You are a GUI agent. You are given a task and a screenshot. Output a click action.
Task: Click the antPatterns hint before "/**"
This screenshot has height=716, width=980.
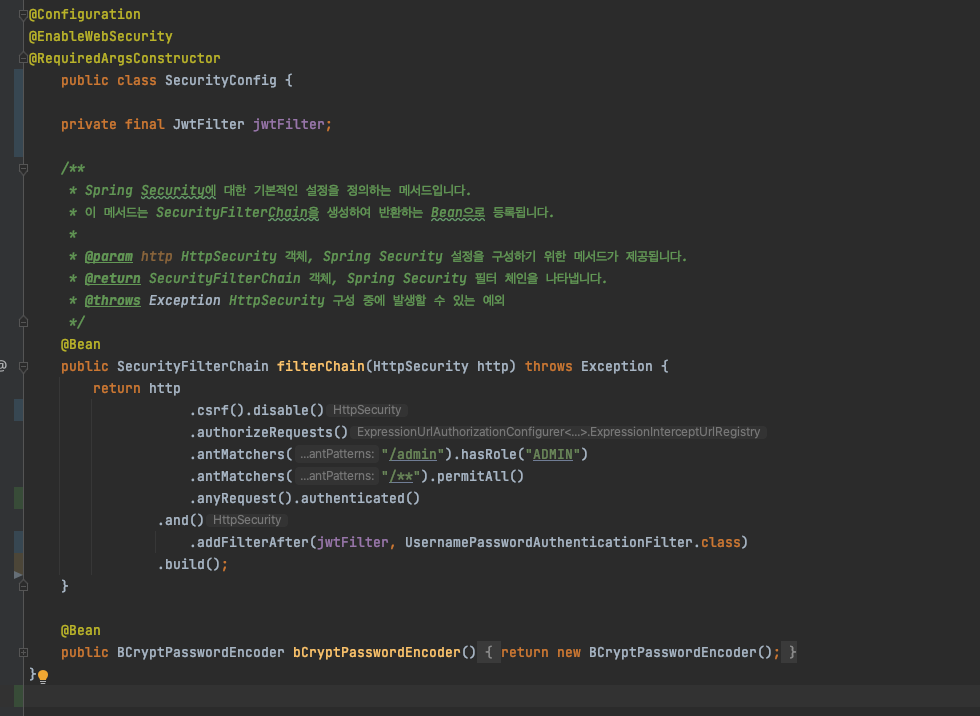(x=336, y=476)
